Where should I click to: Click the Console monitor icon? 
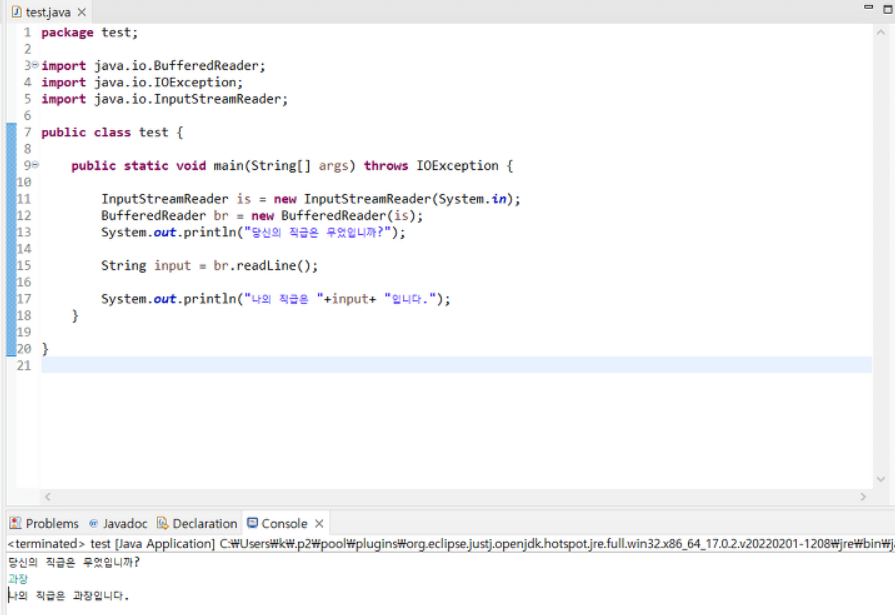click(252, 523)
